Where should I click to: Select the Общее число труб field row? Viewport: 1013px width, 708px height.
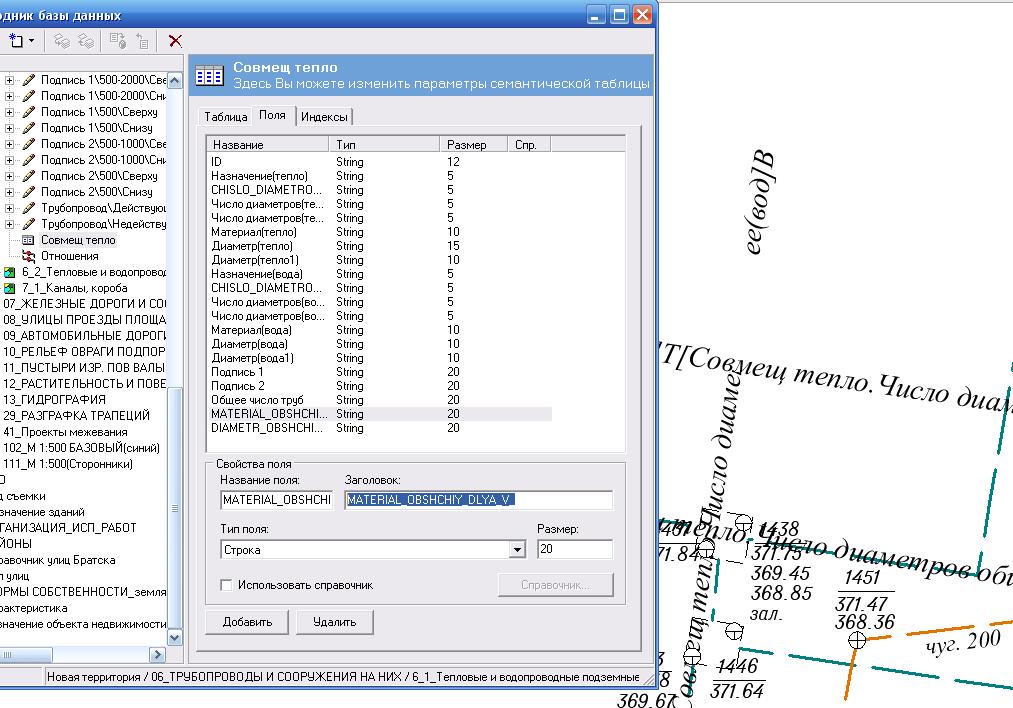click(381, 400)
